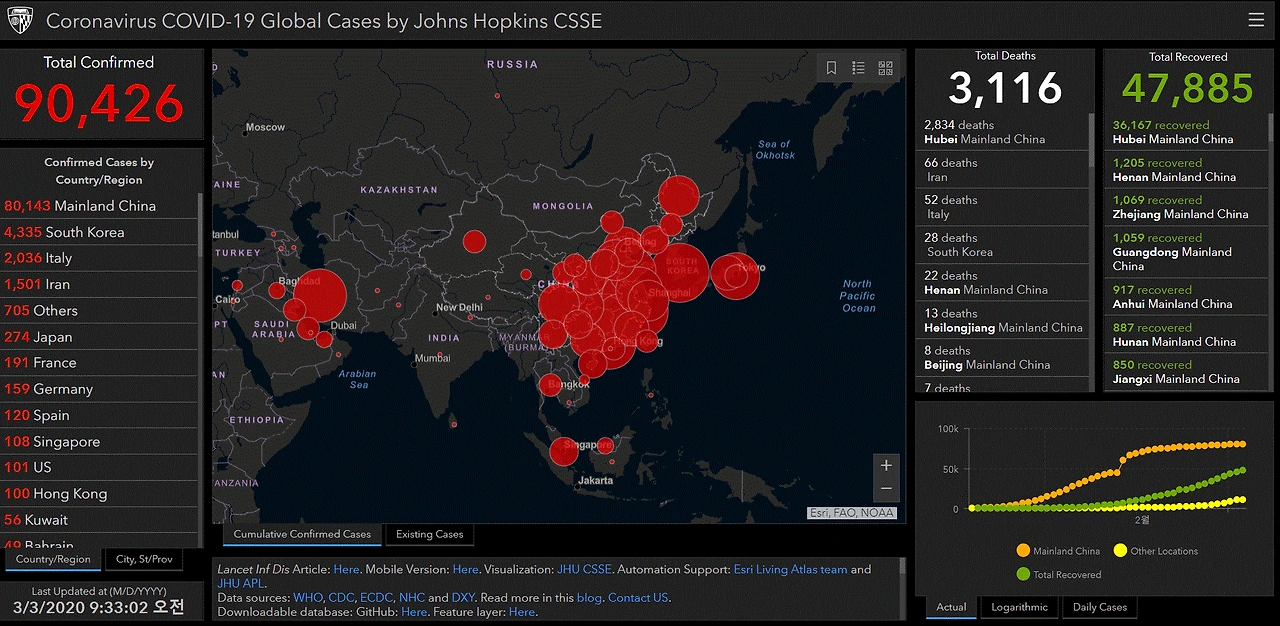Image resolution: width=1280 pixels, height=626 pixels.
Task: Open Feature layer Here link
Action: pos(522,612)
